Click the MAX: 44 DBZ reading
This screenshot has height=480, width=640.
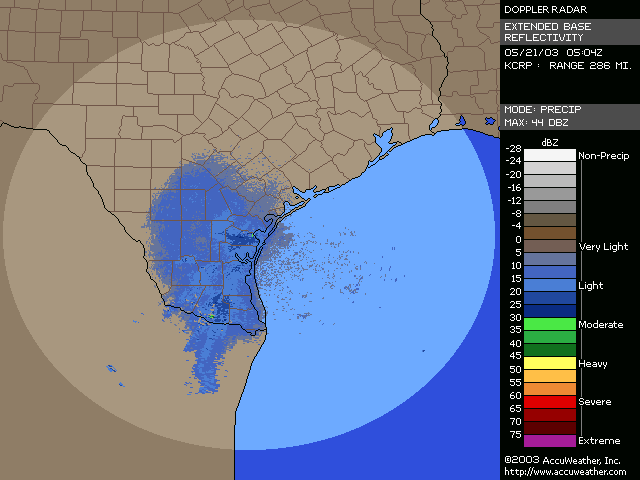(x=536, y=122)
